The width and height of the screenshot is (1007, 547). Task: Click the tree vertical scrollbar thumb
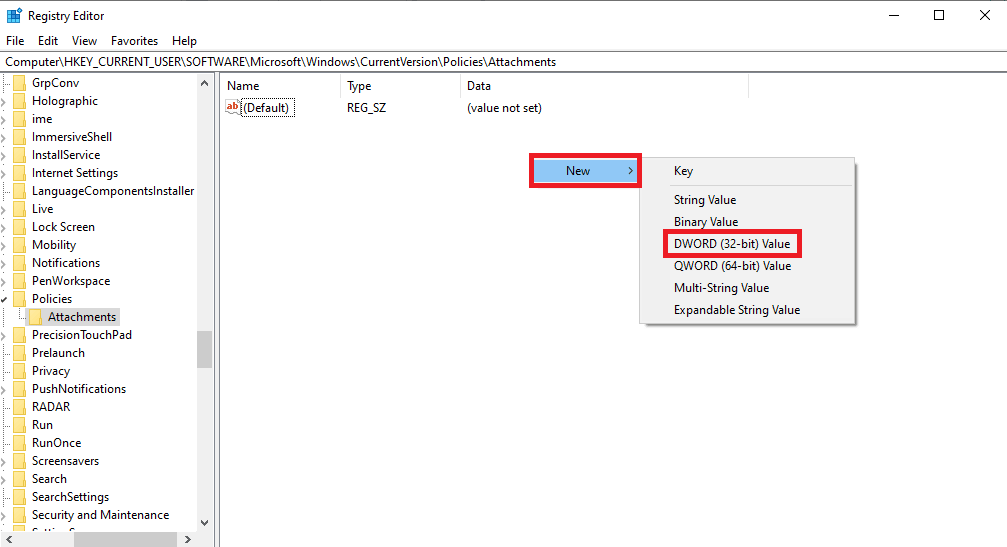204,349
